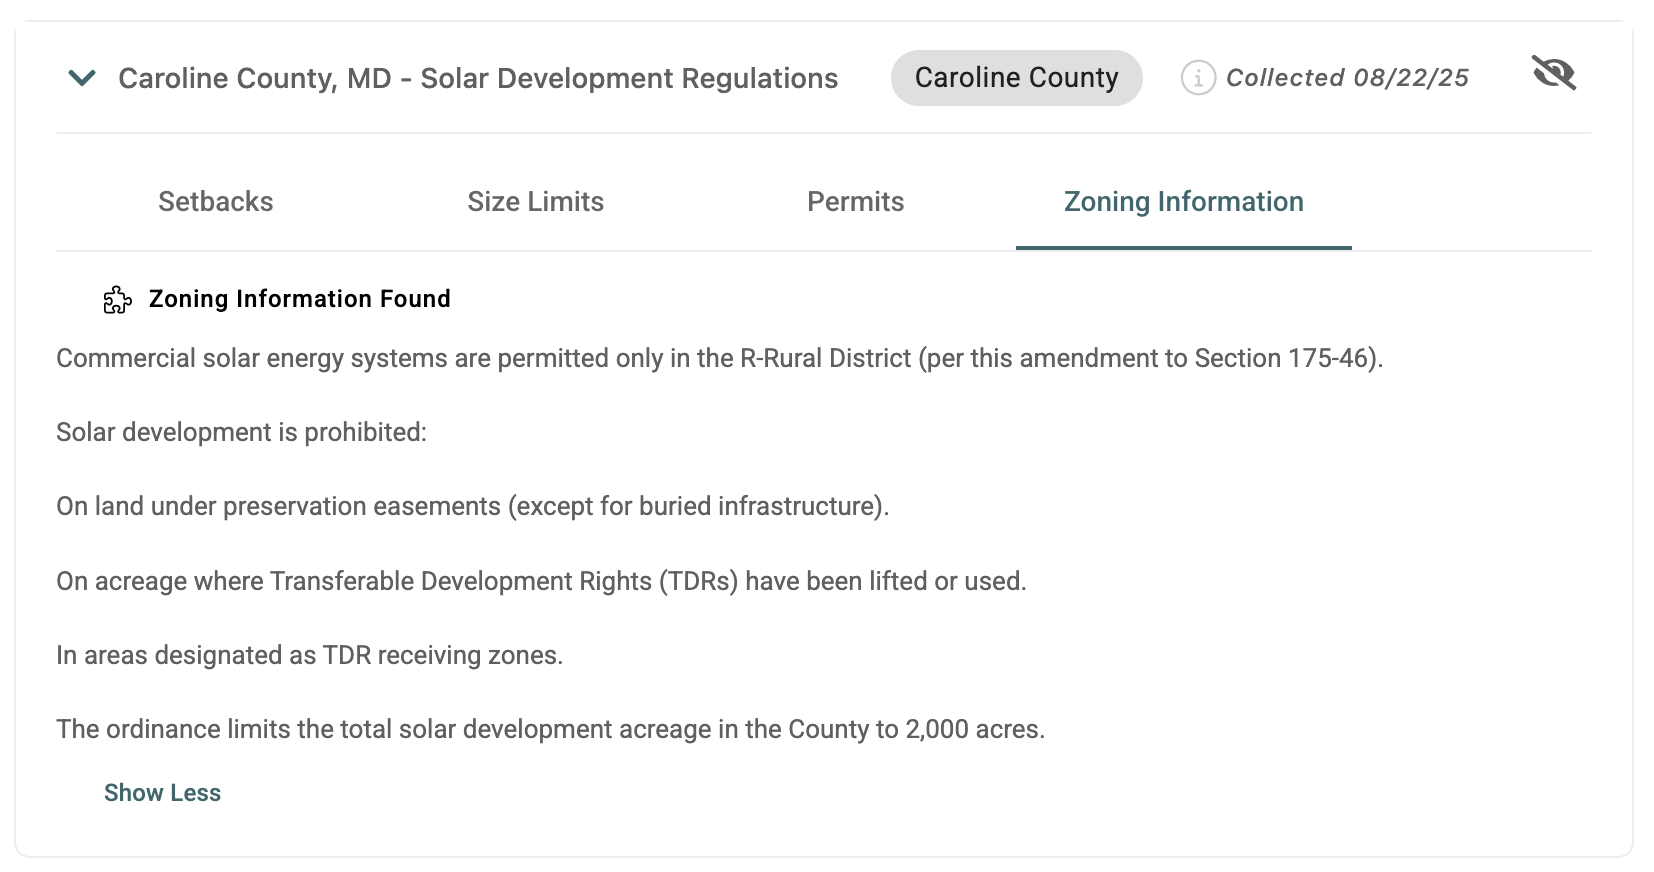Click the R-Rural District text
1654x872 pixels.
click(825, 359)
